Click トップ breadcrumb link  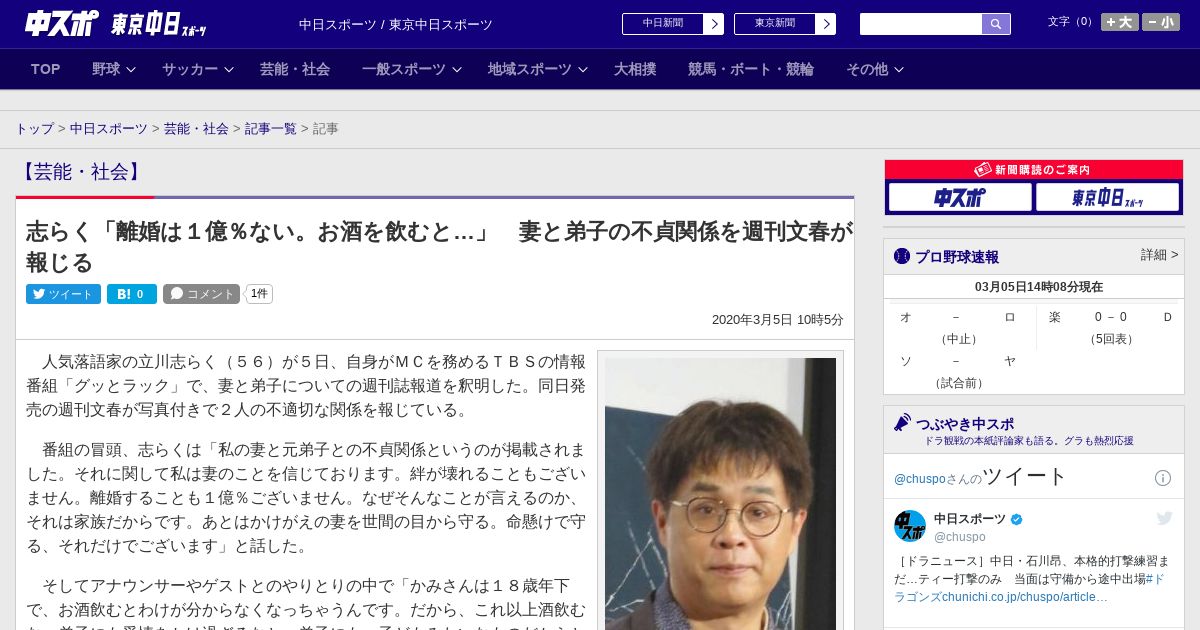pyautogui.click(x=34, y=129)
